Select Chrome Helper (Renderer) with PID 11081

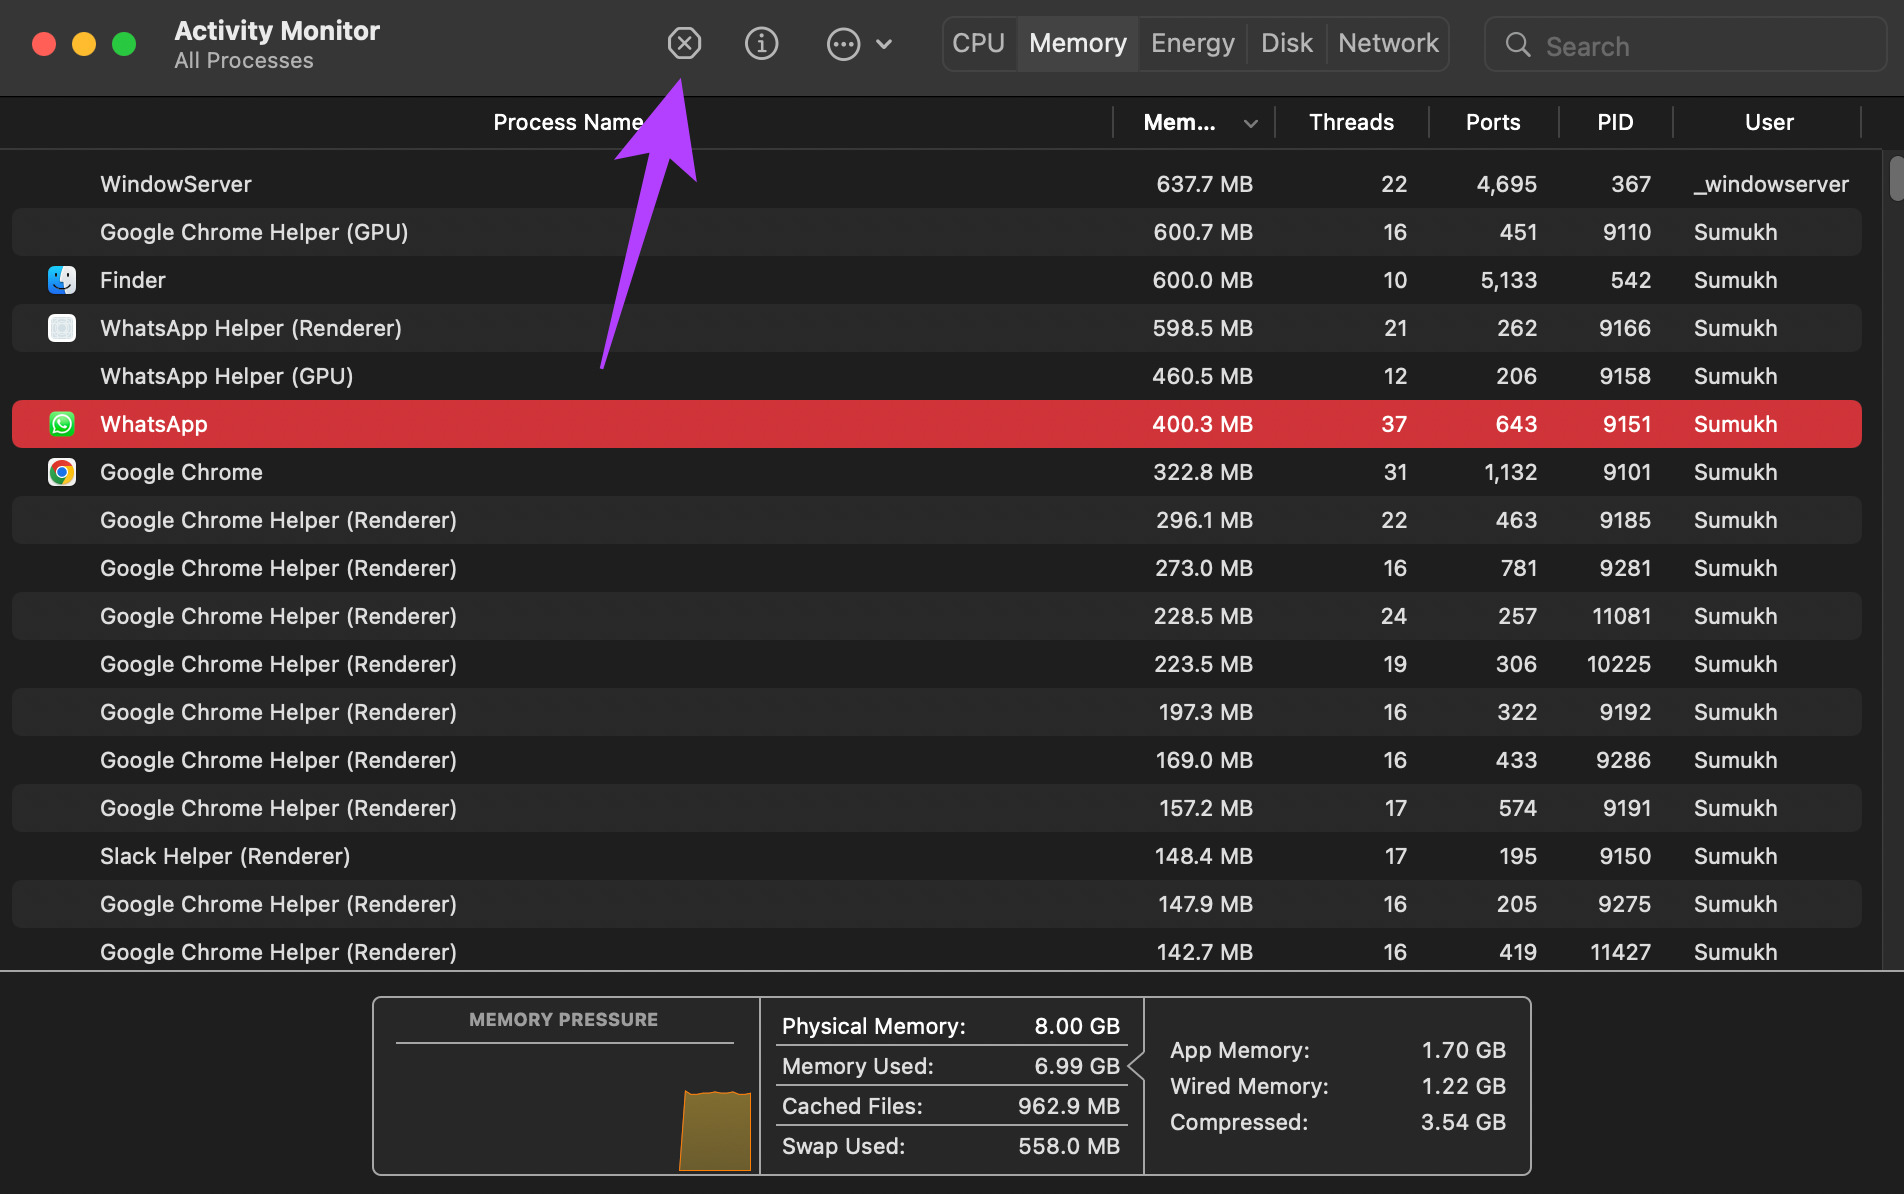click(x=937, y=616)
